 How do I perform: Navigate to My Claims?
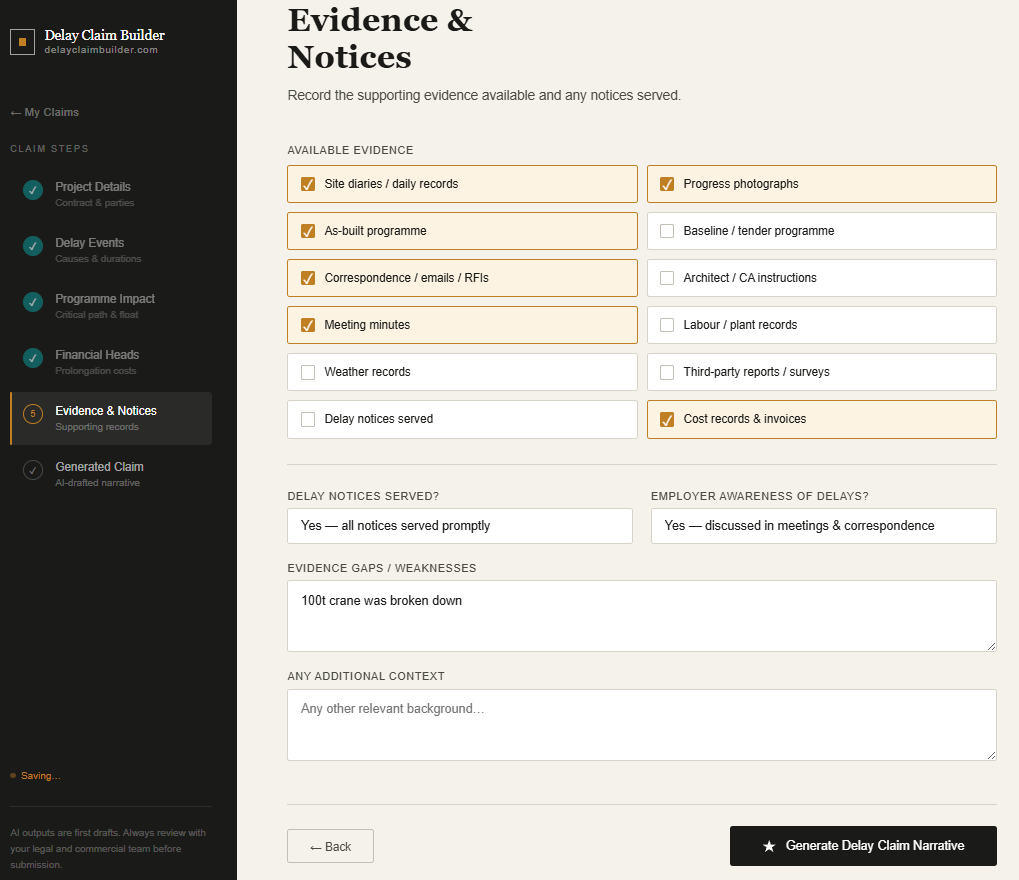44,112
